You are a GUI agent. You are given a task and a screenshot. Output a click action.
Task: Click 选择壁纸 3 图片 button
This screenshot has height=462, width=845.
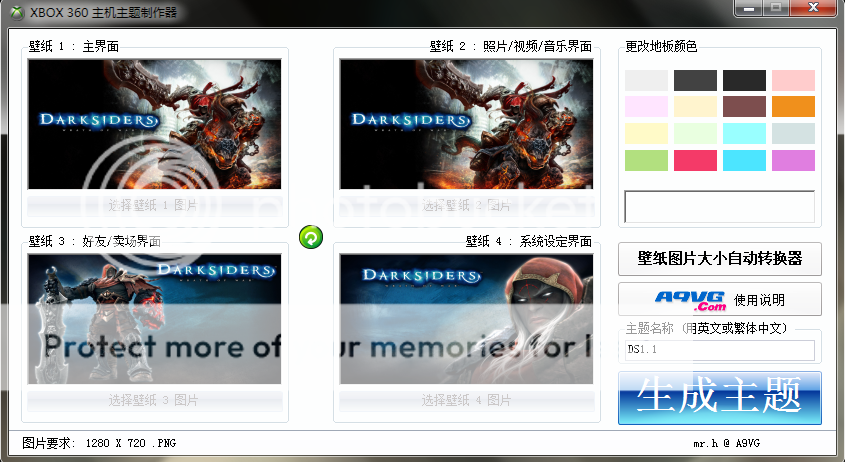pos(153,400)
